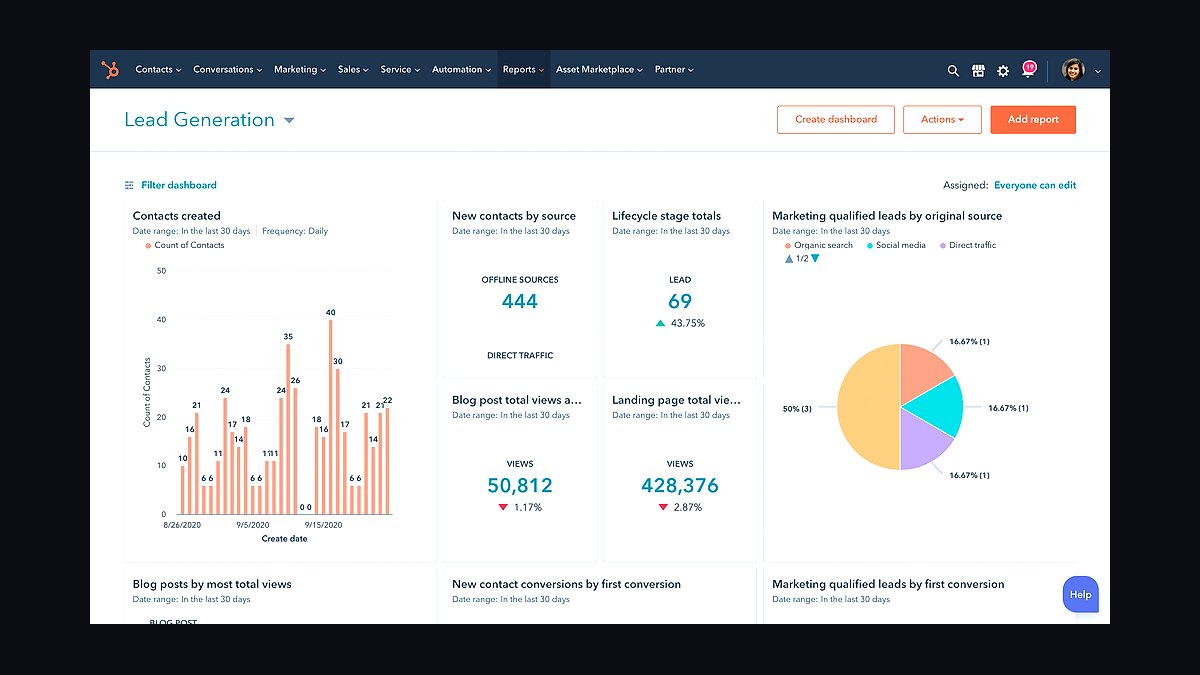1200x675 pixels.
Task: Click the Contacts created report title
Action: [x=177, y=216]
